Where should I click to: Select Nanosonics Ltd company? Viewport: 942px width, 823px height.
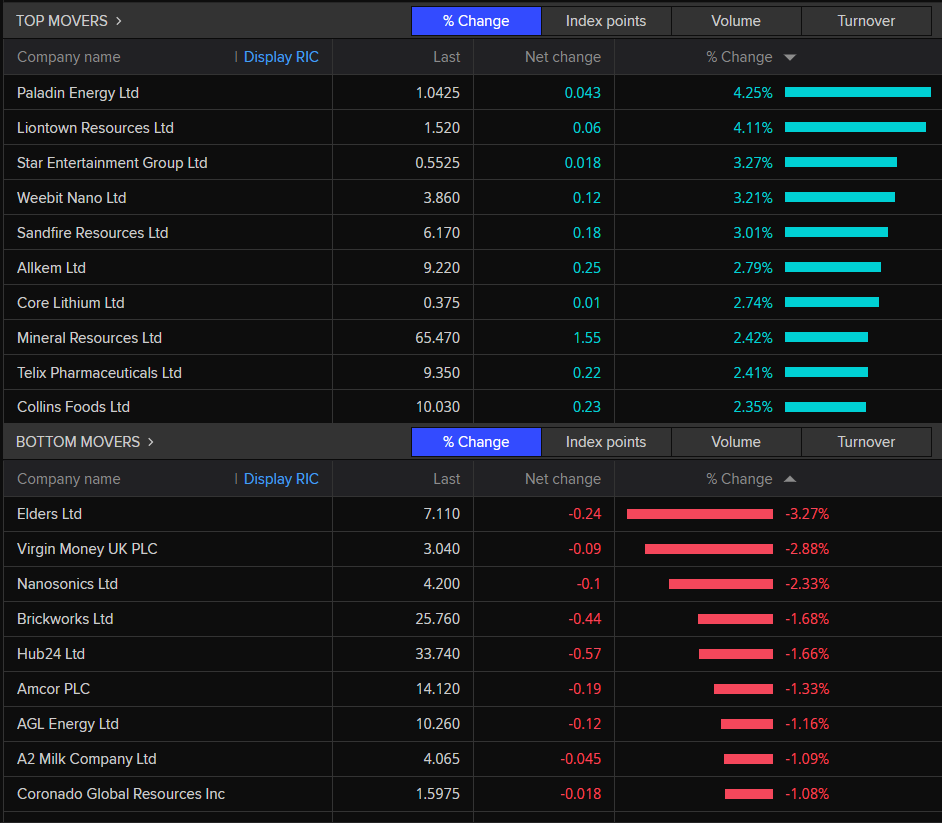(x=67, y=583)
